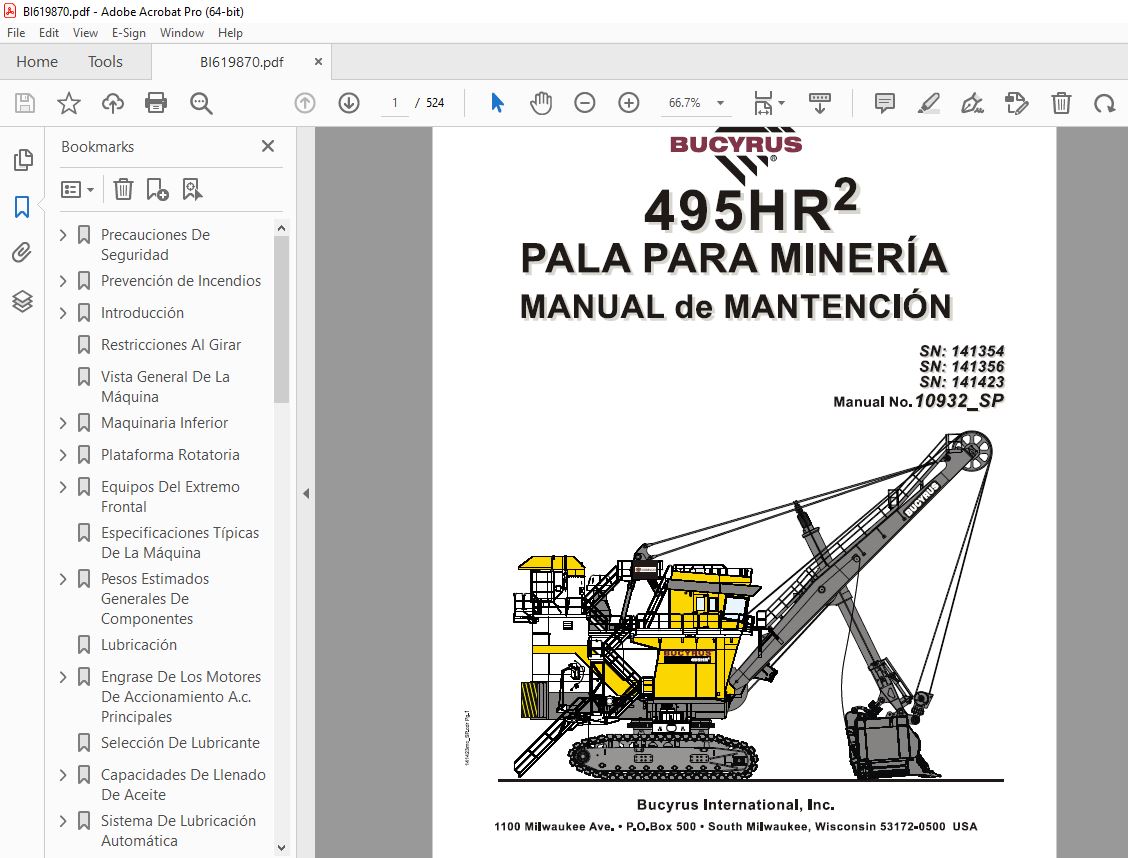
Task: Select the highlight text pen tool
Action: coord(929,104)
